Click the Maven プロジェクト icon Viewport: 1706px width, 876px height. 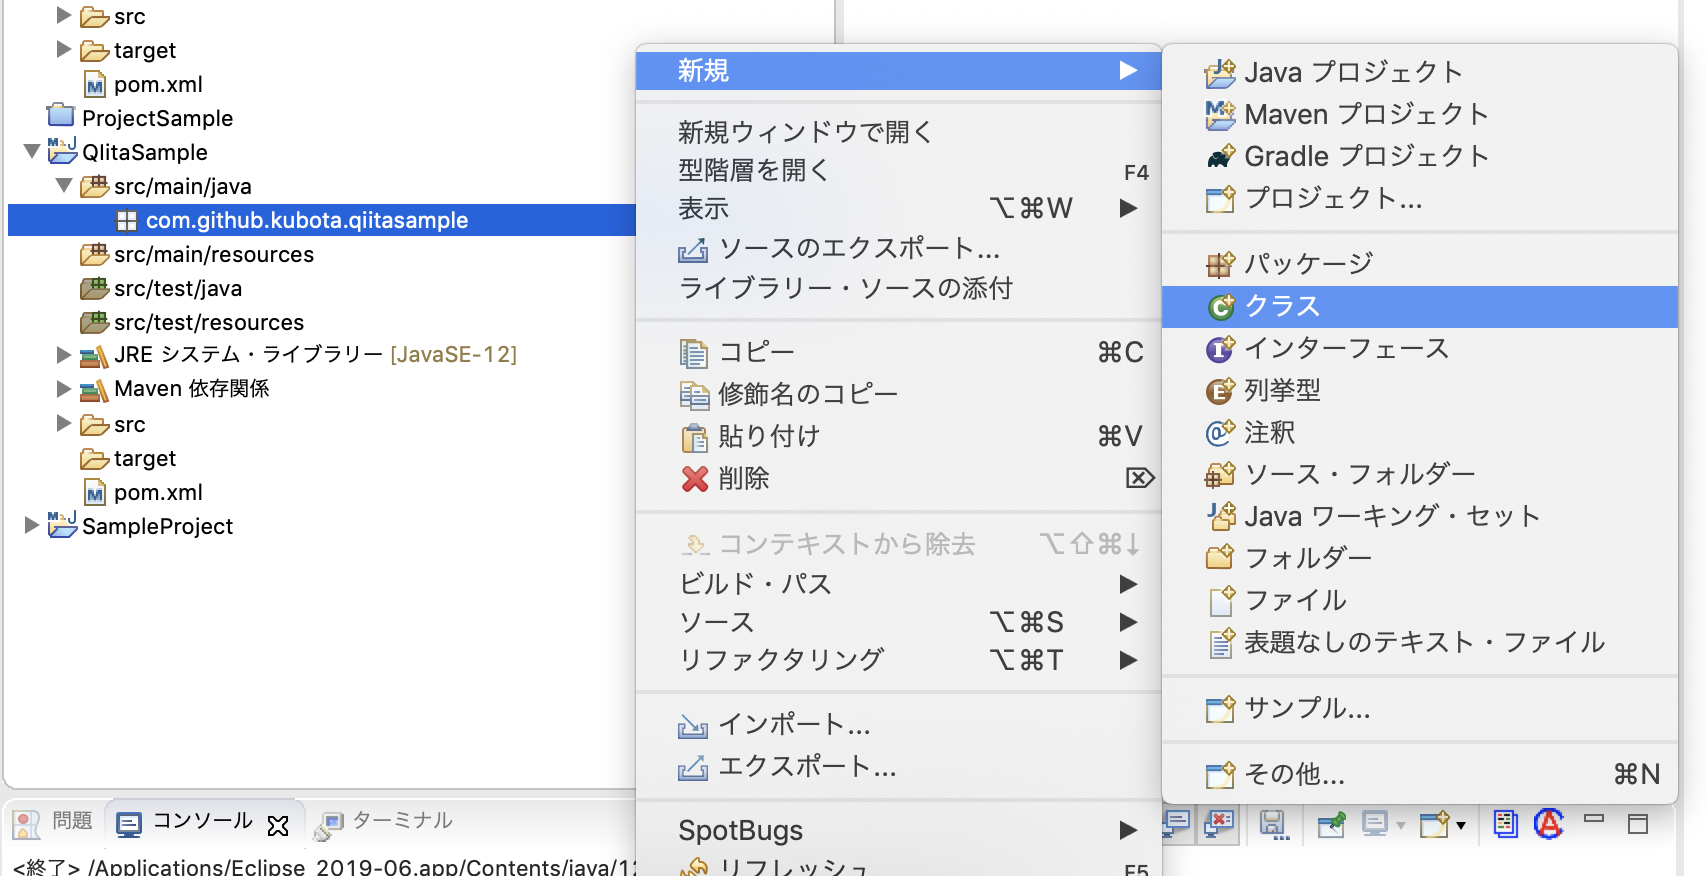pos(1220,115)
